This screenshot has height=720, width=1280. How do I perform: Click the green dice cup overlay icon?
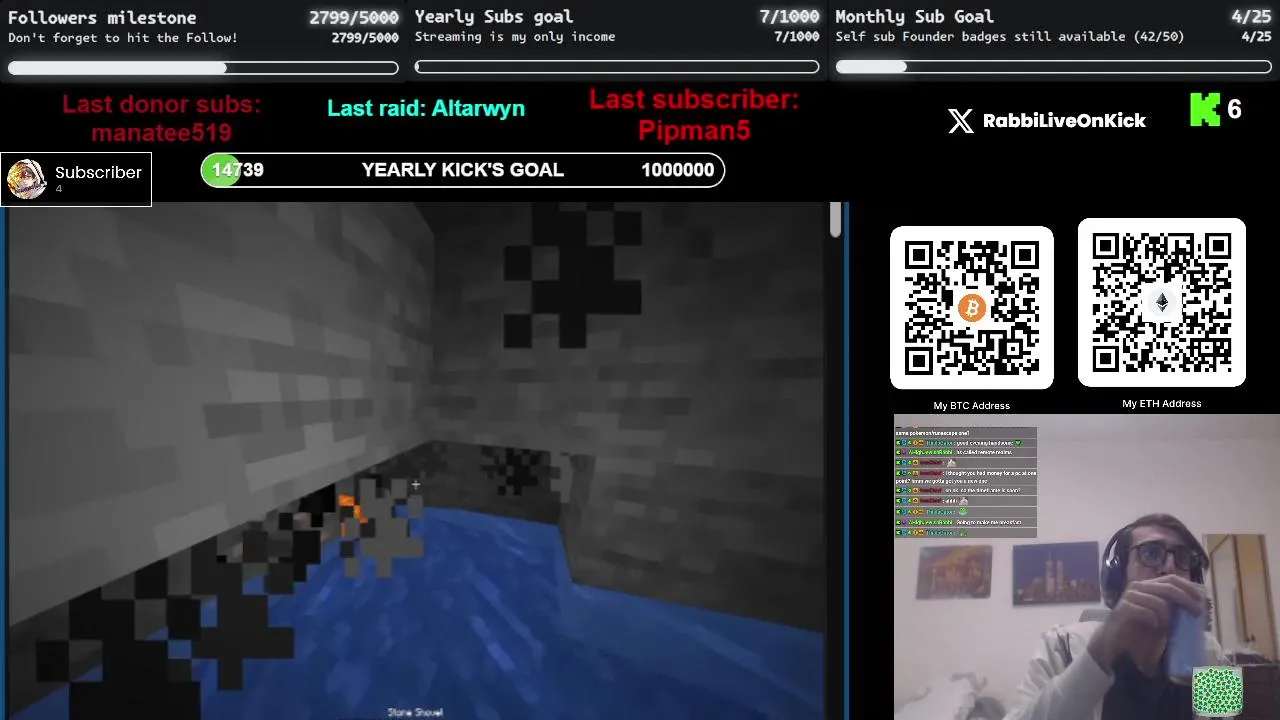click(1217, 692)
